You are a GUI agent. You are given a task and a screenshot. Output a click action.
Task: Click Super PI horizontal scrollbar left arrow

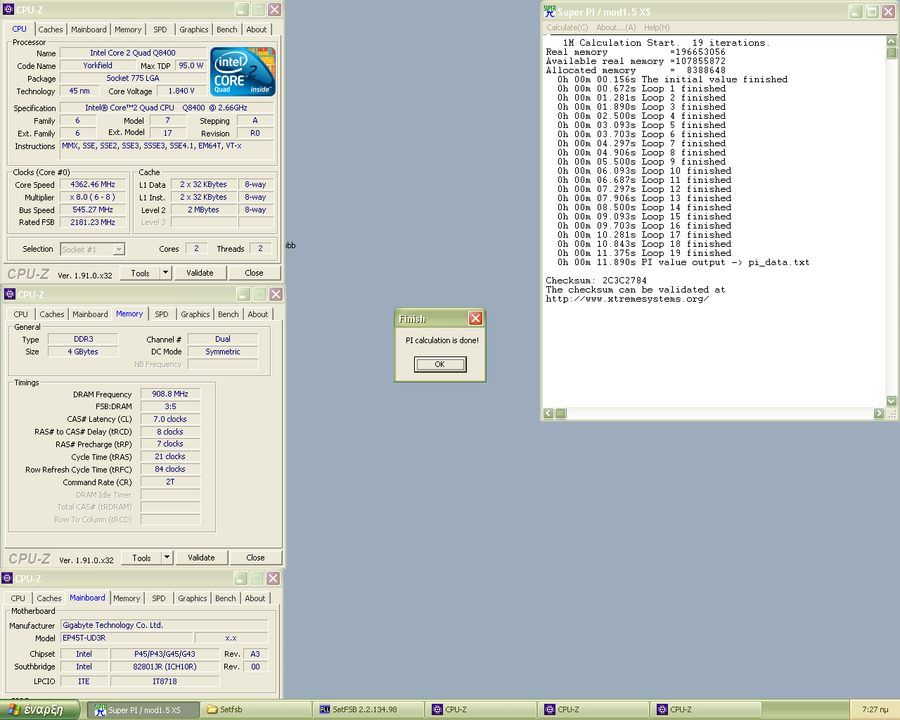click(x=548, y=413)
